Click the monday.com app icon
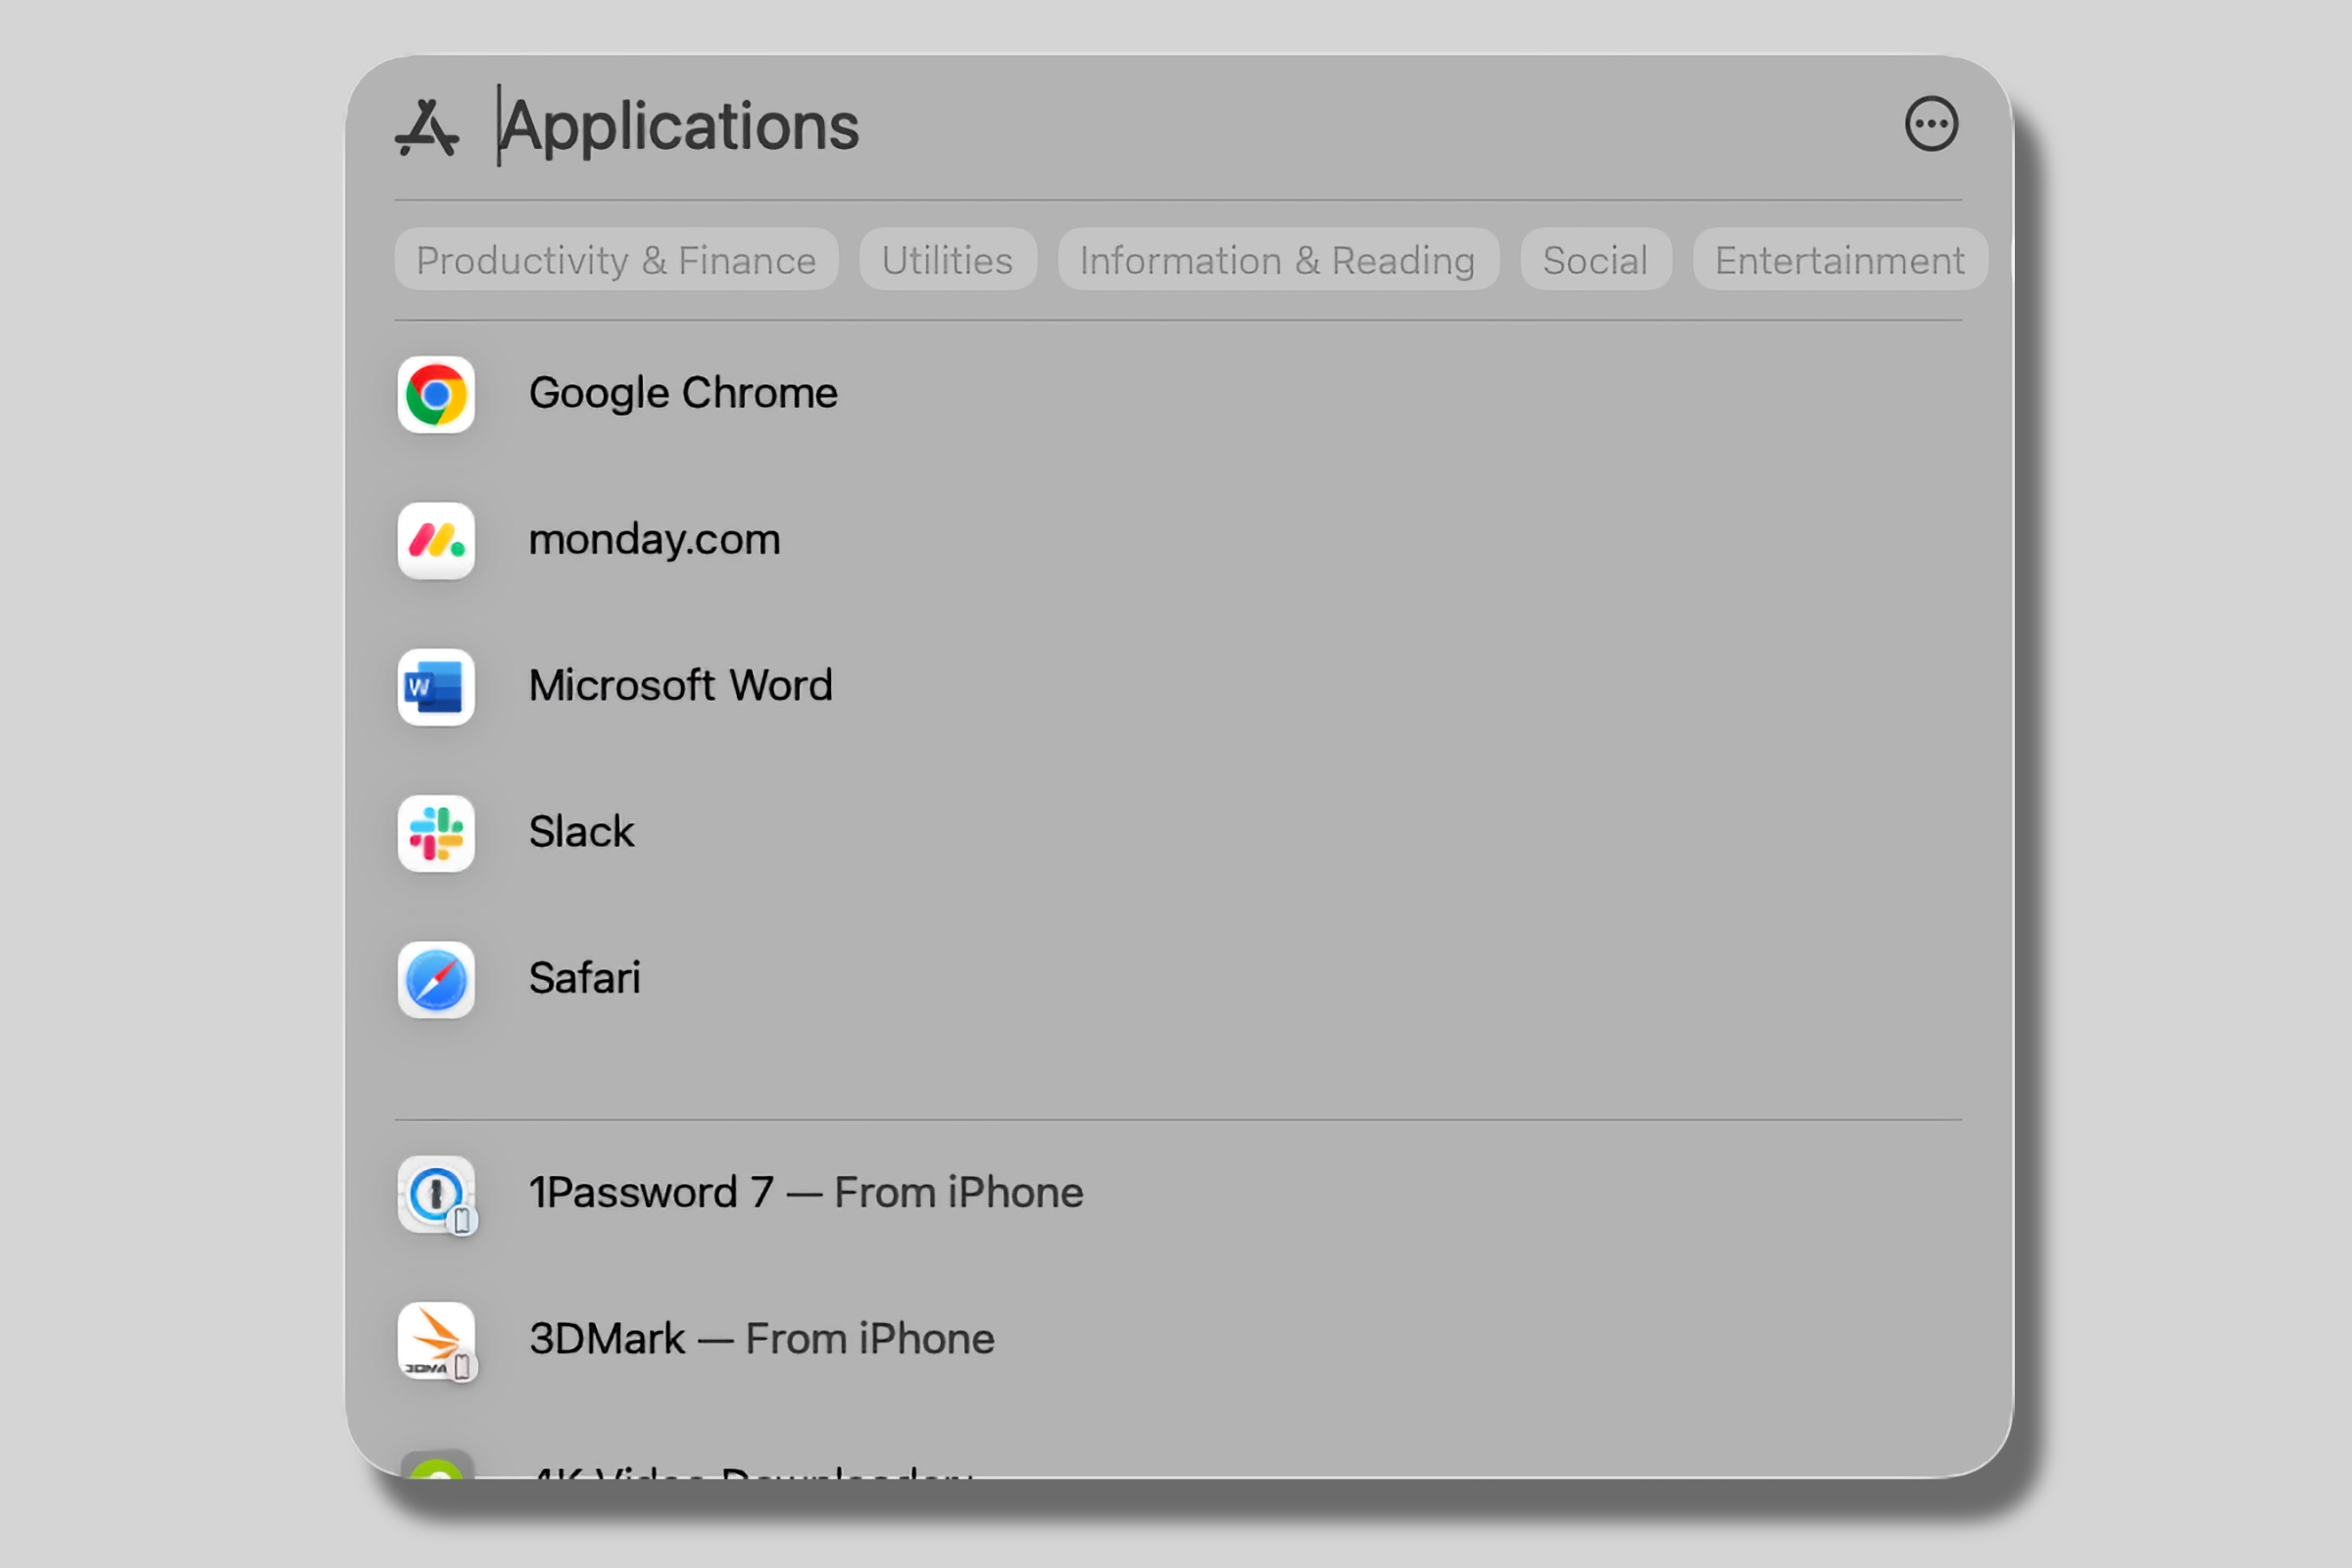 435,542
